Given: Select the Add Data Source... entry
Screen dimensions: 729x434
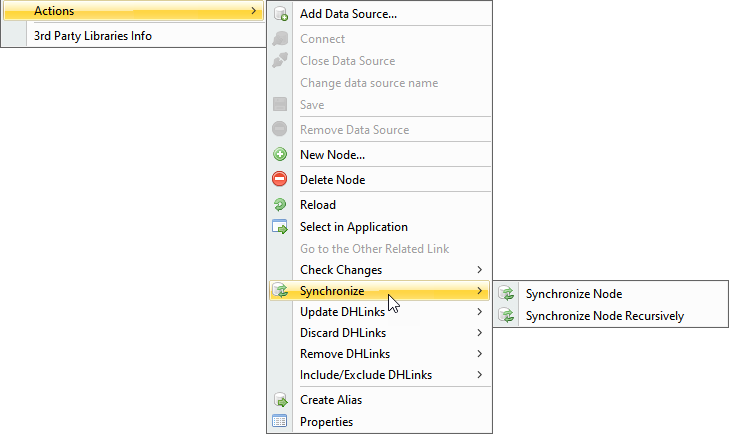Looking at the screenshot, I should pos(348,14).
